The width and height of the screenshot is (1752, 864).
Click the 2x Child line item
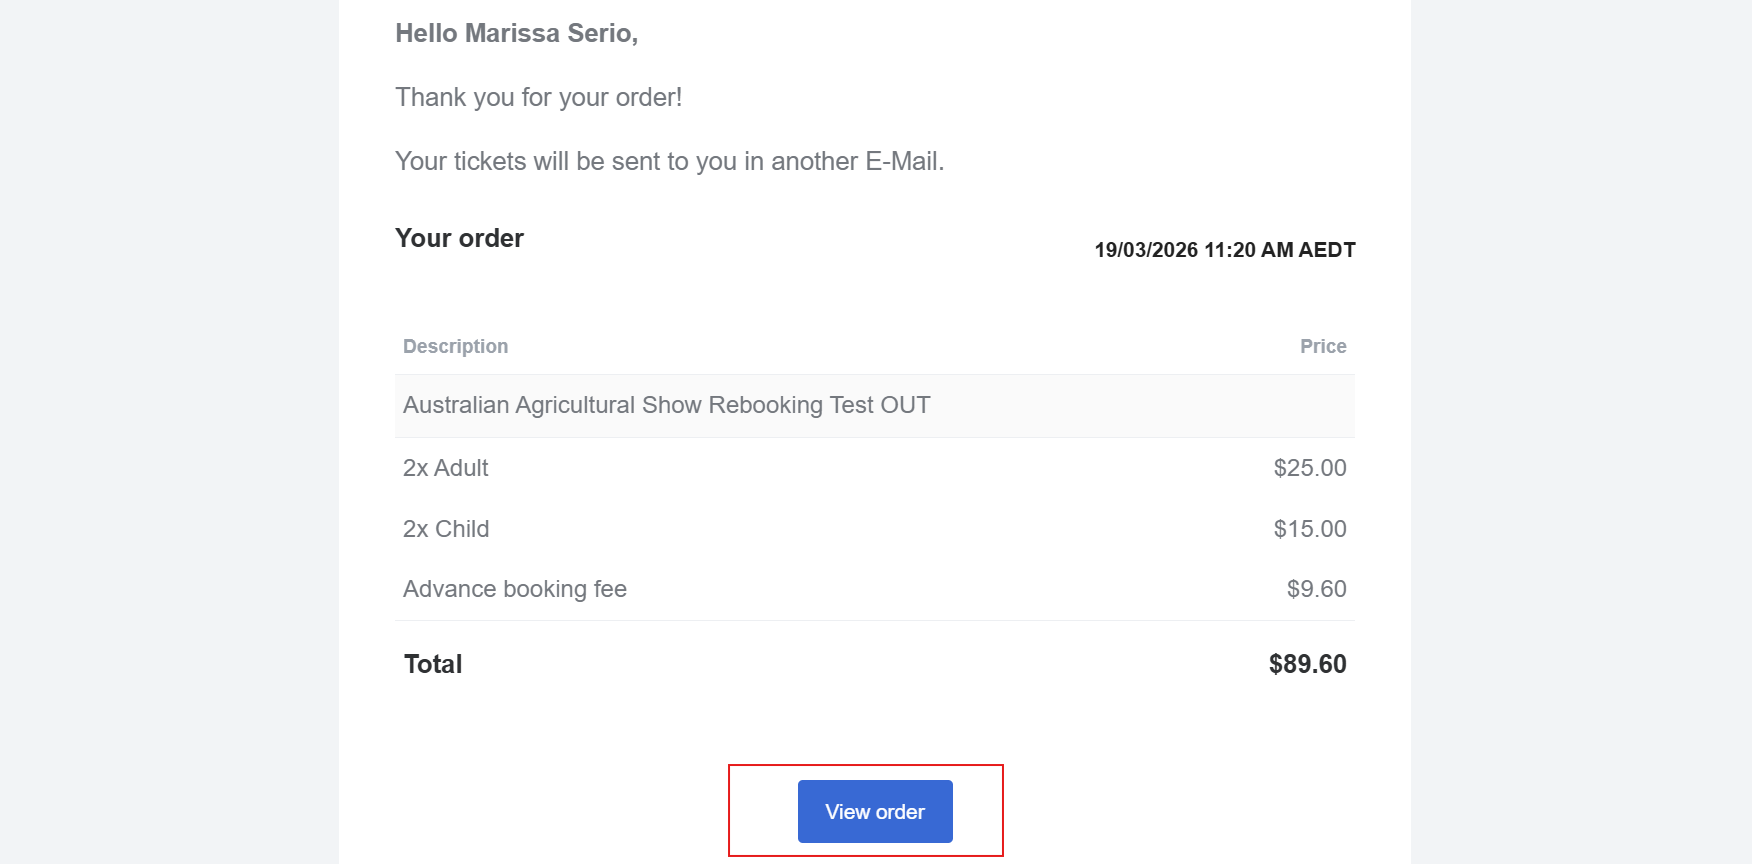click(x=445, y=529)
